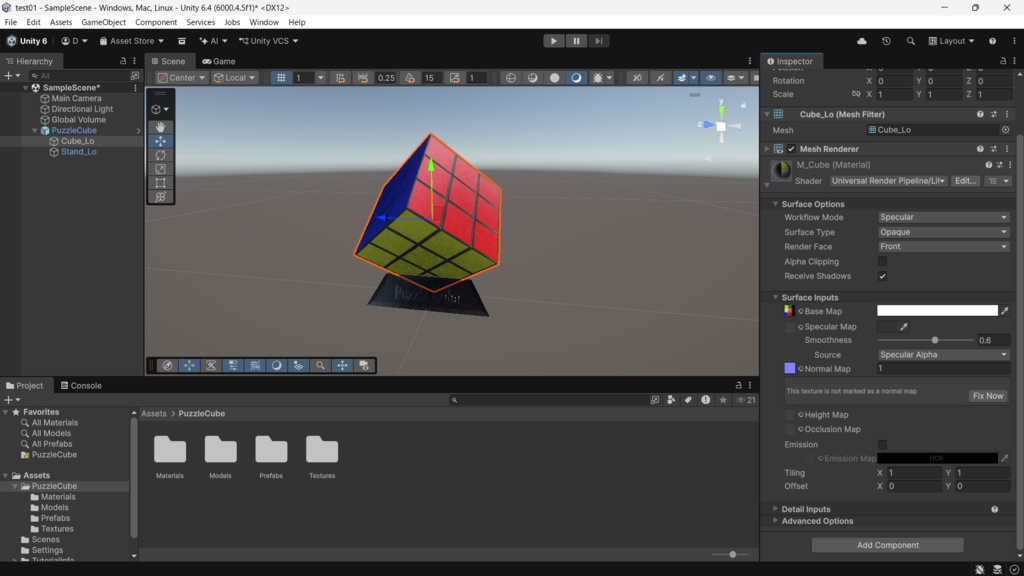1024x576 pixels.
Task: Open the AI toolbar button
Action: coord(213,40)
